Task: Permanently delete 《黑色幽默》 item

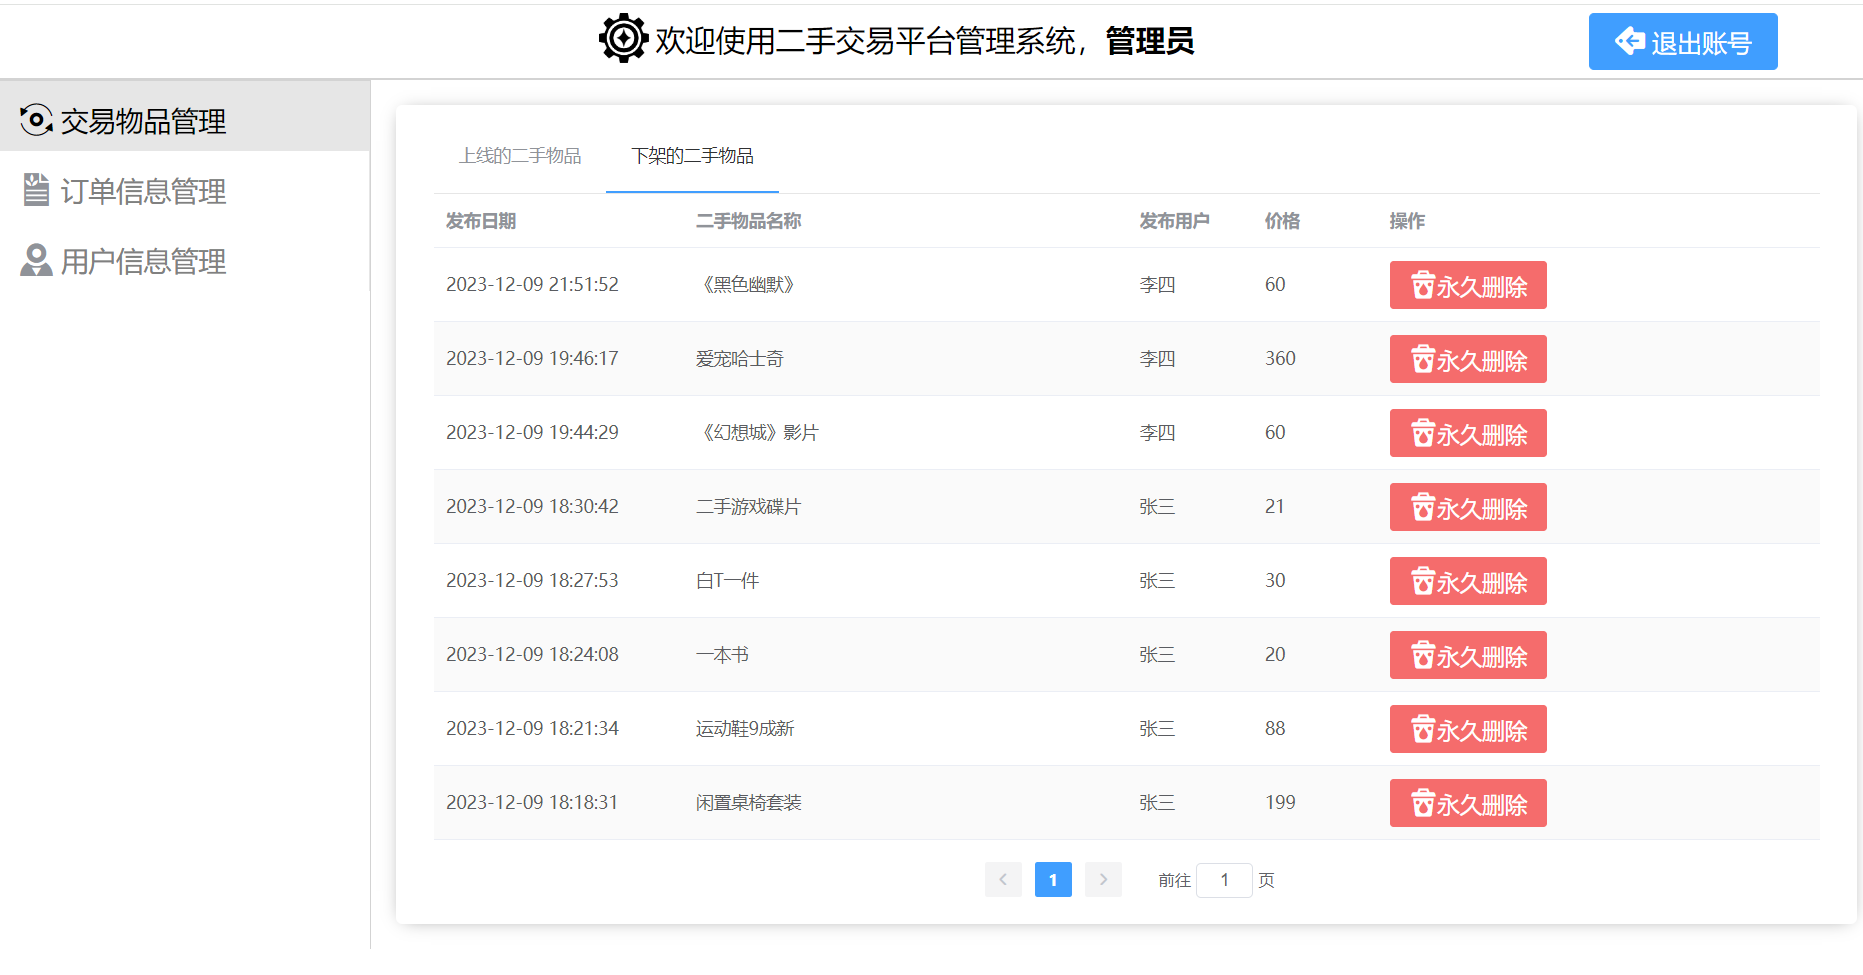Action: pos(1468,285)
